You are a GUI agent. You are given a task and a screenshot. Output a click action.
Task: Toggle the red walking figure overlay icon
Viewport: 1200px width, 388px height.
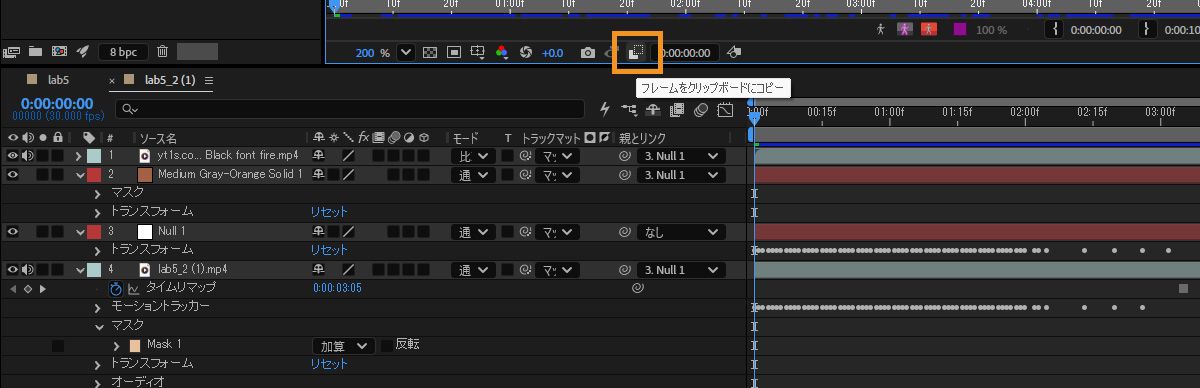[x=929, y=29]
